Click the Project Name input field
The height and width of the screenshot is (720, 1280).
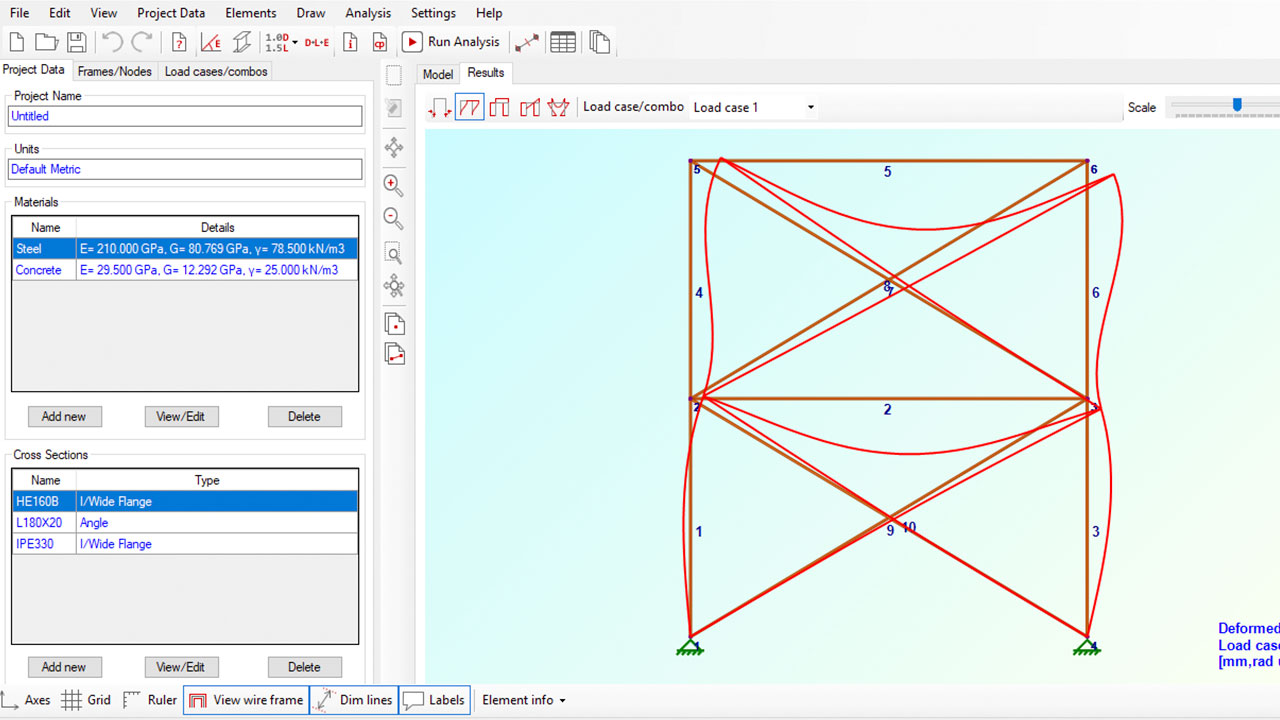click(185, 116)
